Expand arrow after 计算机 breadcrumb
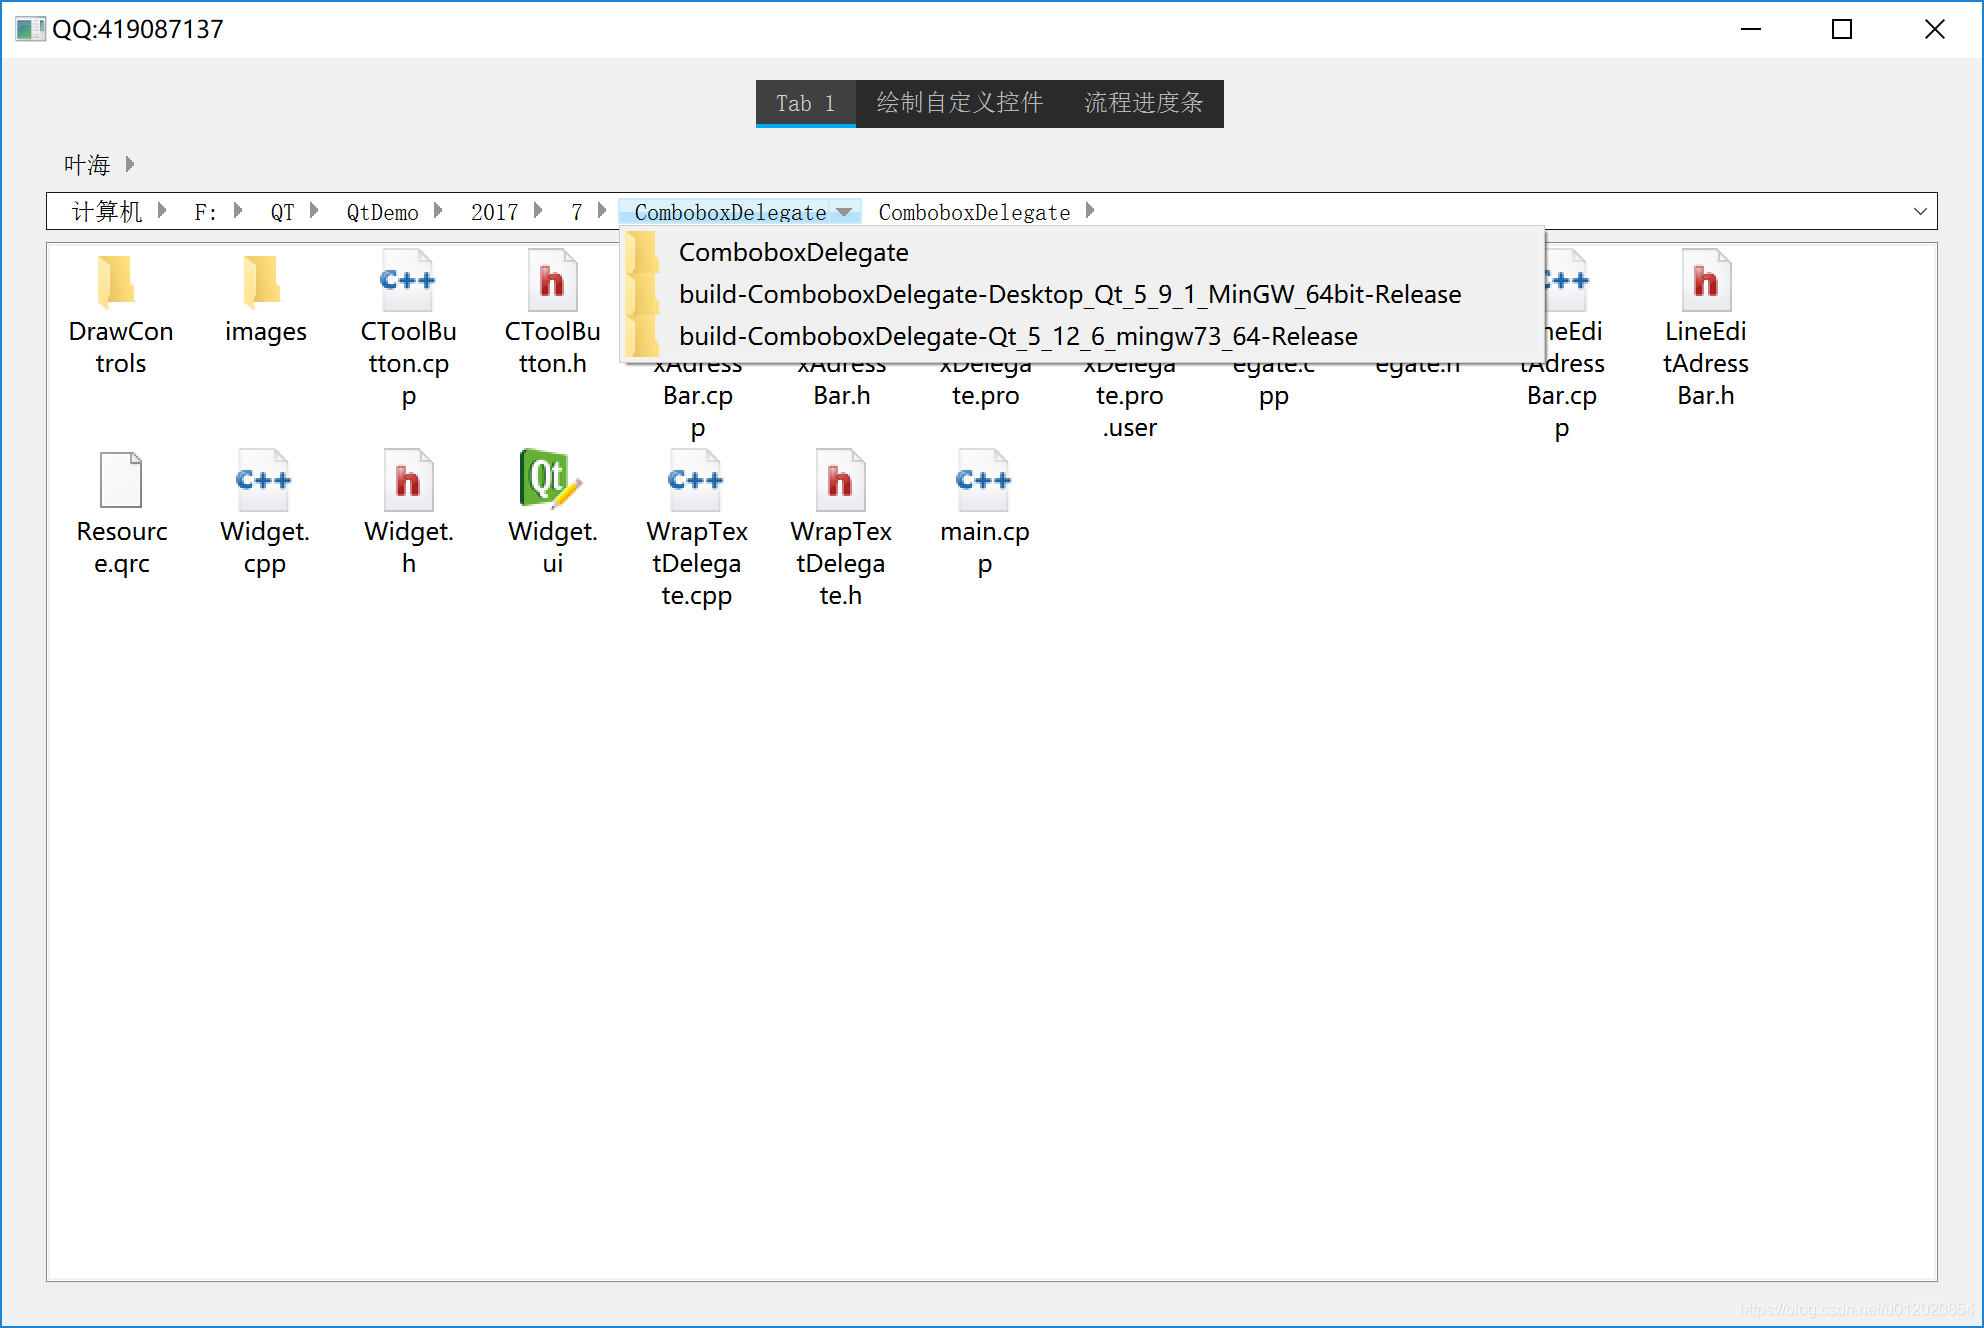This screenshot has height=1328, width=1984. coord(162,210)
